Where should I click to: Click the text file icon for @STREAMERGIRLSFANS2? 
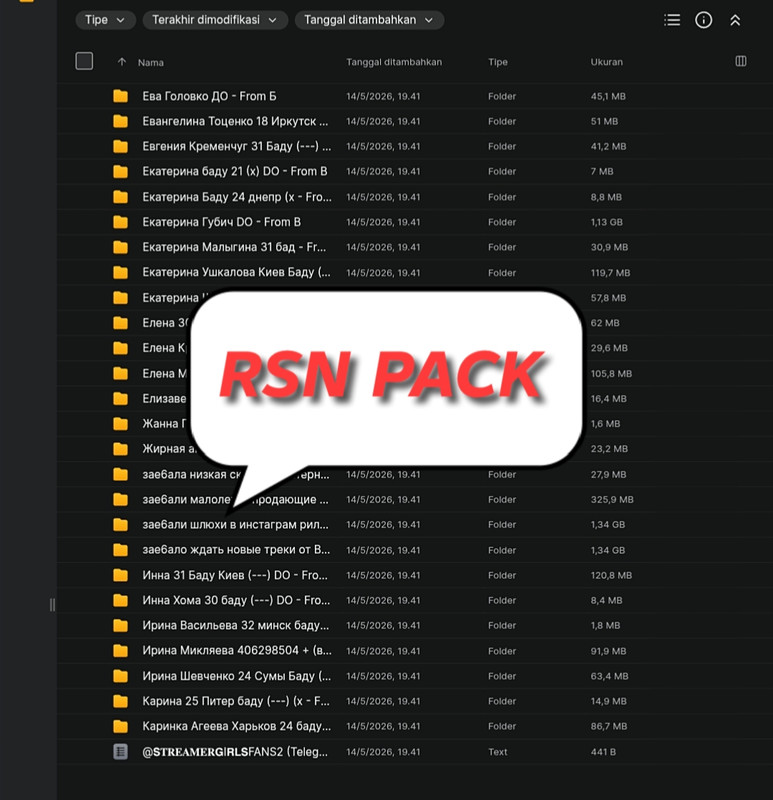pos(120,752)
